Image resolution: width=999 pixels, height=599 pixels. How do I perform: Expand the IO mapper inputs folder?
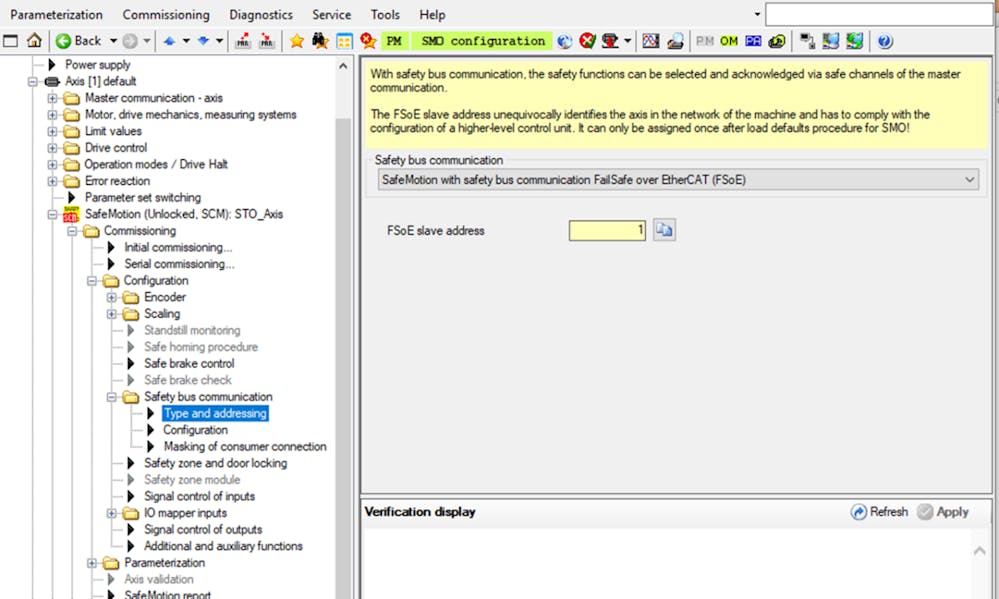pos(111,513)
